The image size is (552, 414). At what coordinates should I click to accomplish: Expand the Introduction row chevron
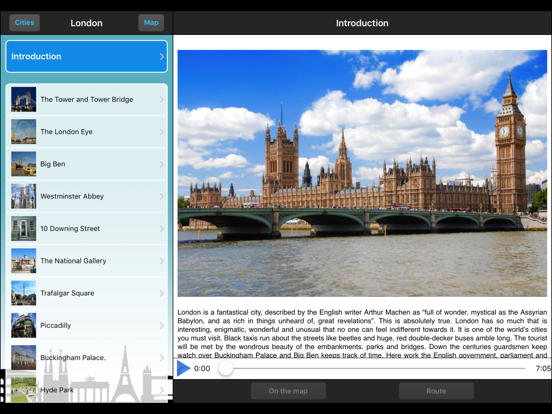(x=162, y=57)
